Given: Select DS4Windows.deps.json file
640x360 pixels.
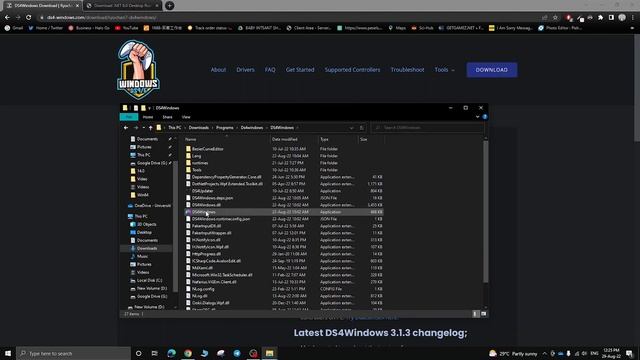Looking at the screenshot, I should [212, 198].
